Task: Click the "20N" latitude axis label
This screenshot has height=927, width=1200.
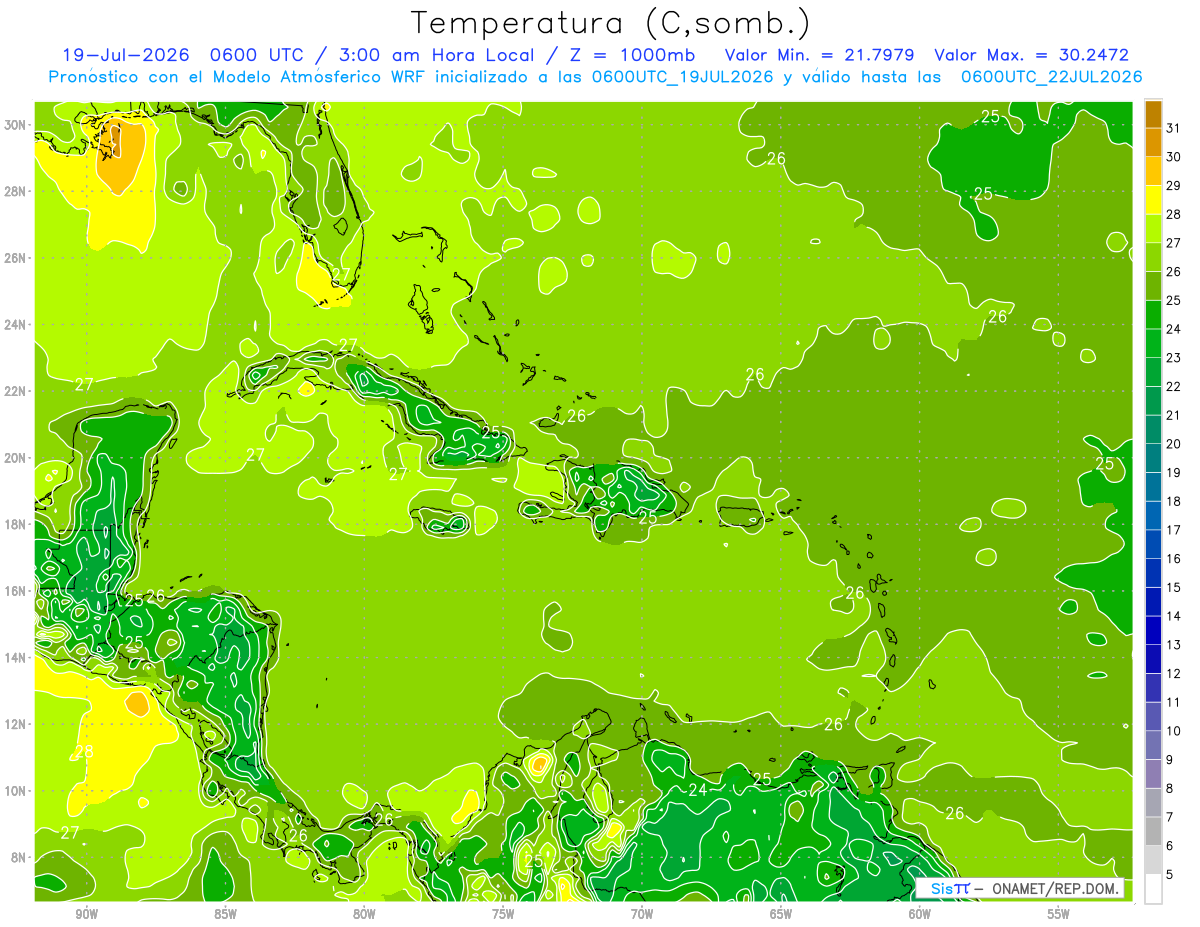Action: (15, 457)
